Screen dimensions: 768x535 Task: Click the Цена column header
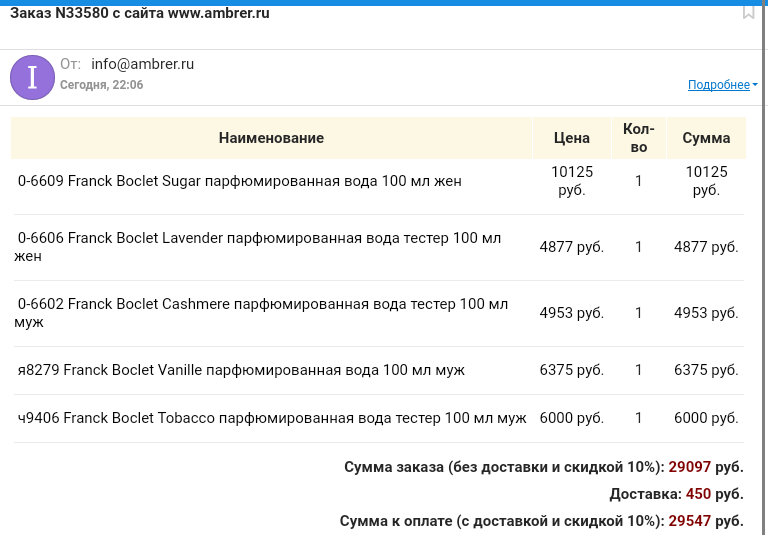572,138
